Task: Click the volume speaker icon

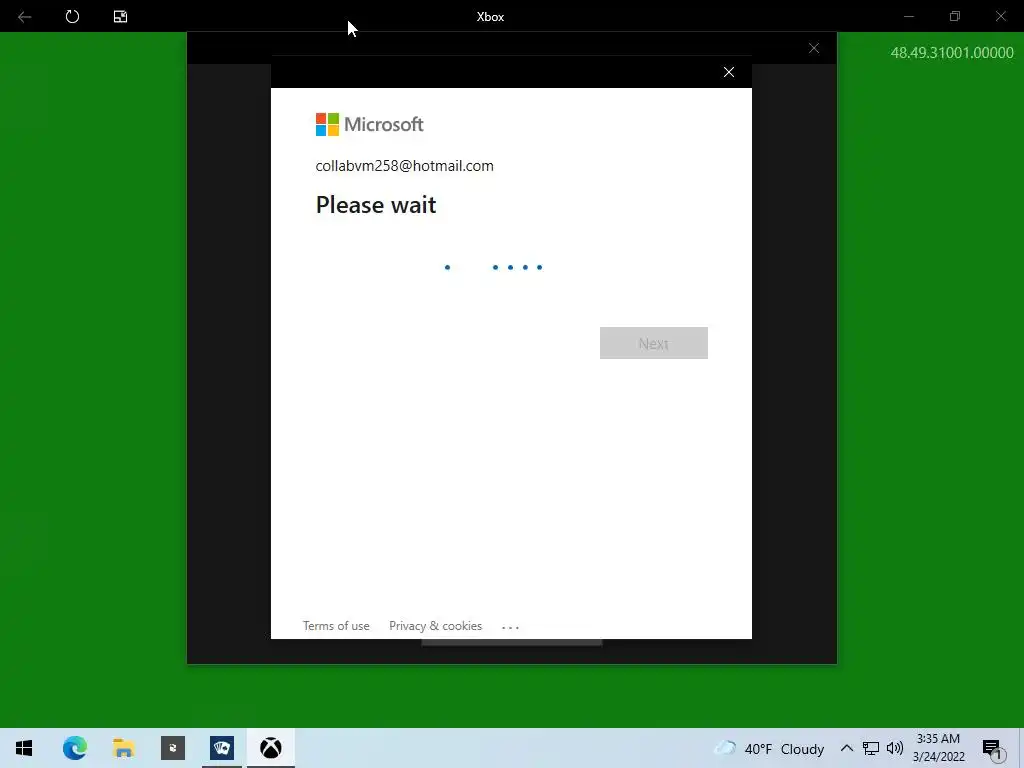Action: click(895, 748)
